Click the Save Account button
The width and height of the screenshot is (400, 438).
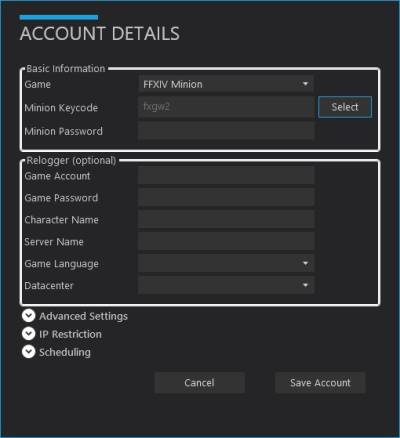tap(320, 383)
